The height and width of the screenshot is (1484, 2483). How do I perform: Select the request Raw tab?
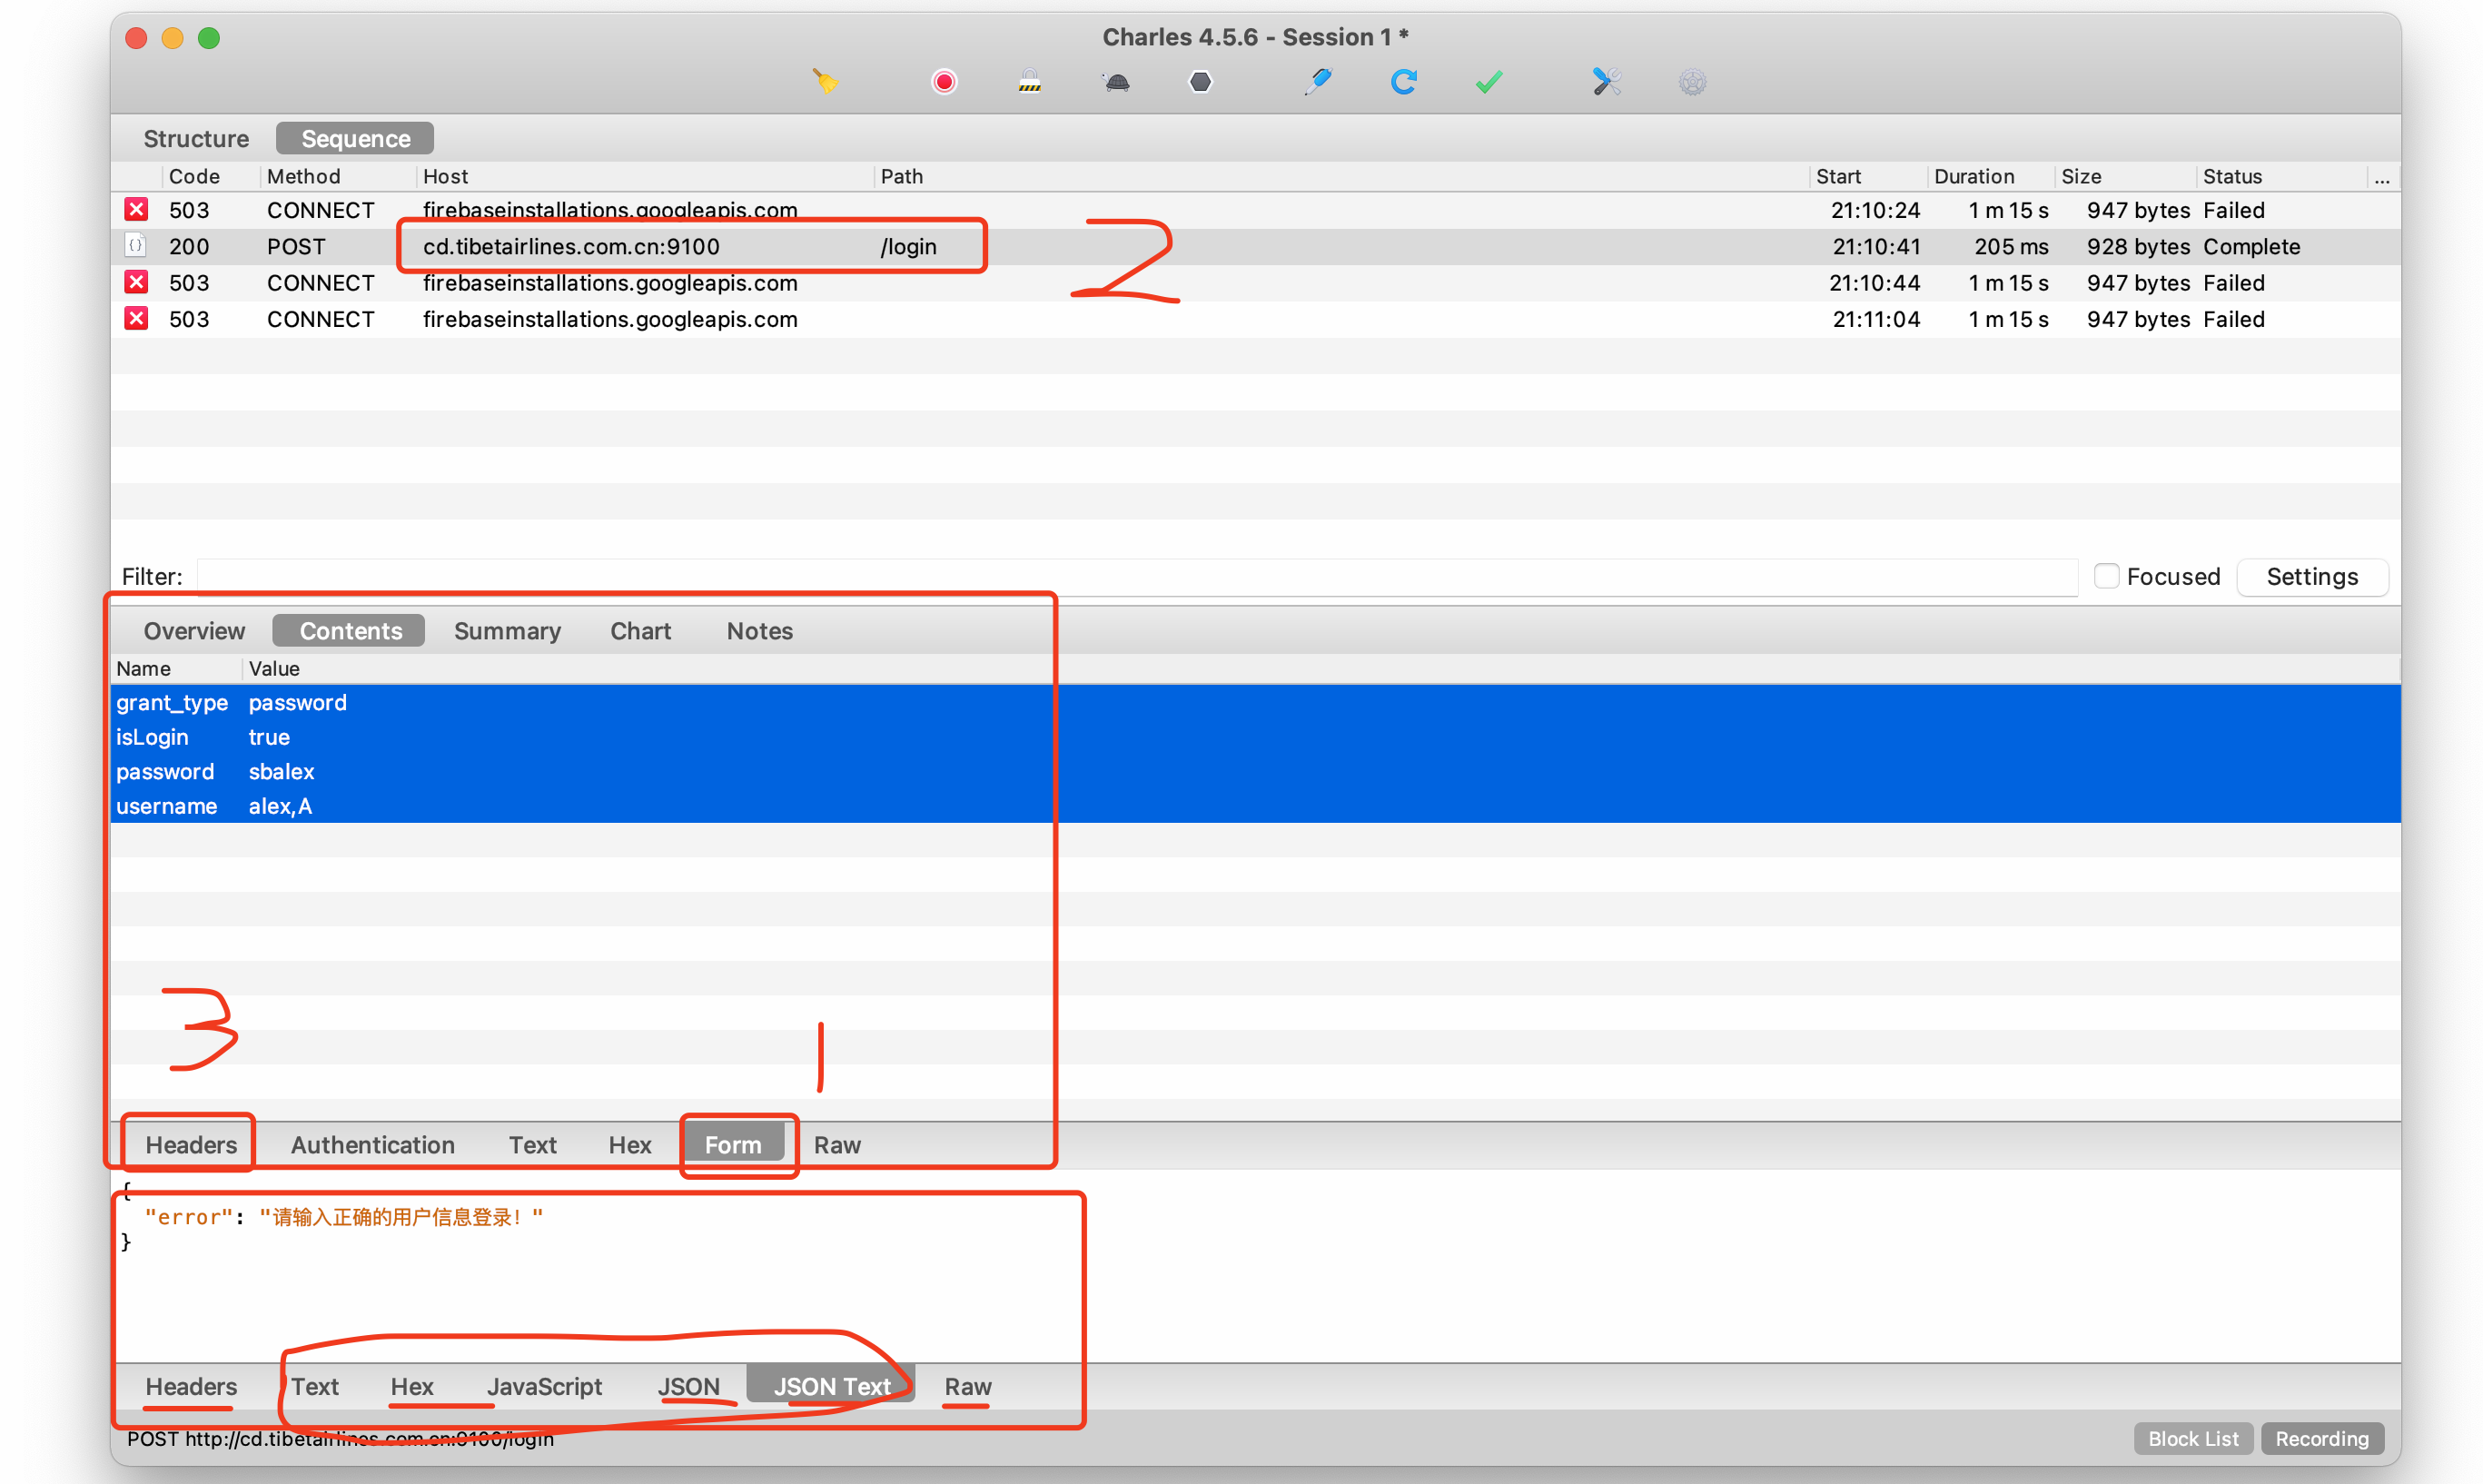tap(837, 1145)
